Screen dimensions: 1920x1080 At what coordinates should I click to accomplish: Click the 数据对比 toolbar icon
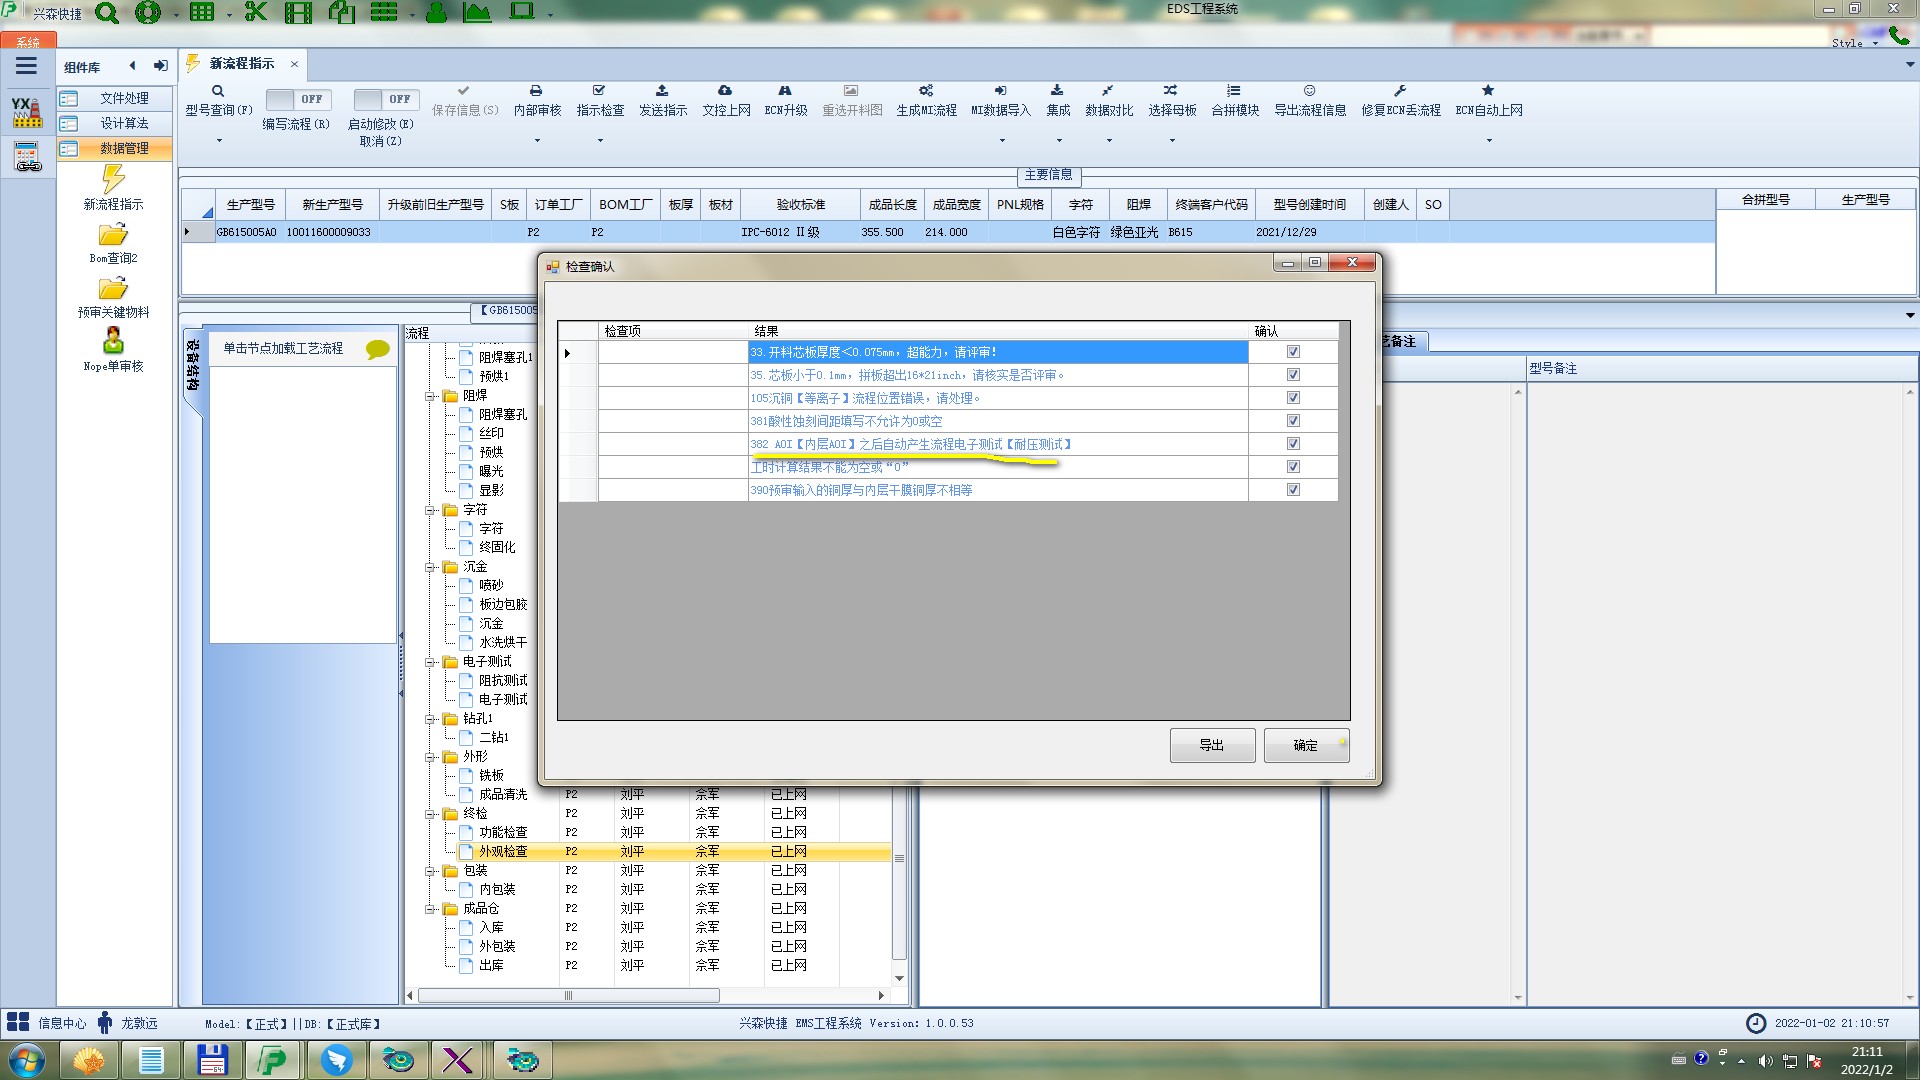(1108, 91)
